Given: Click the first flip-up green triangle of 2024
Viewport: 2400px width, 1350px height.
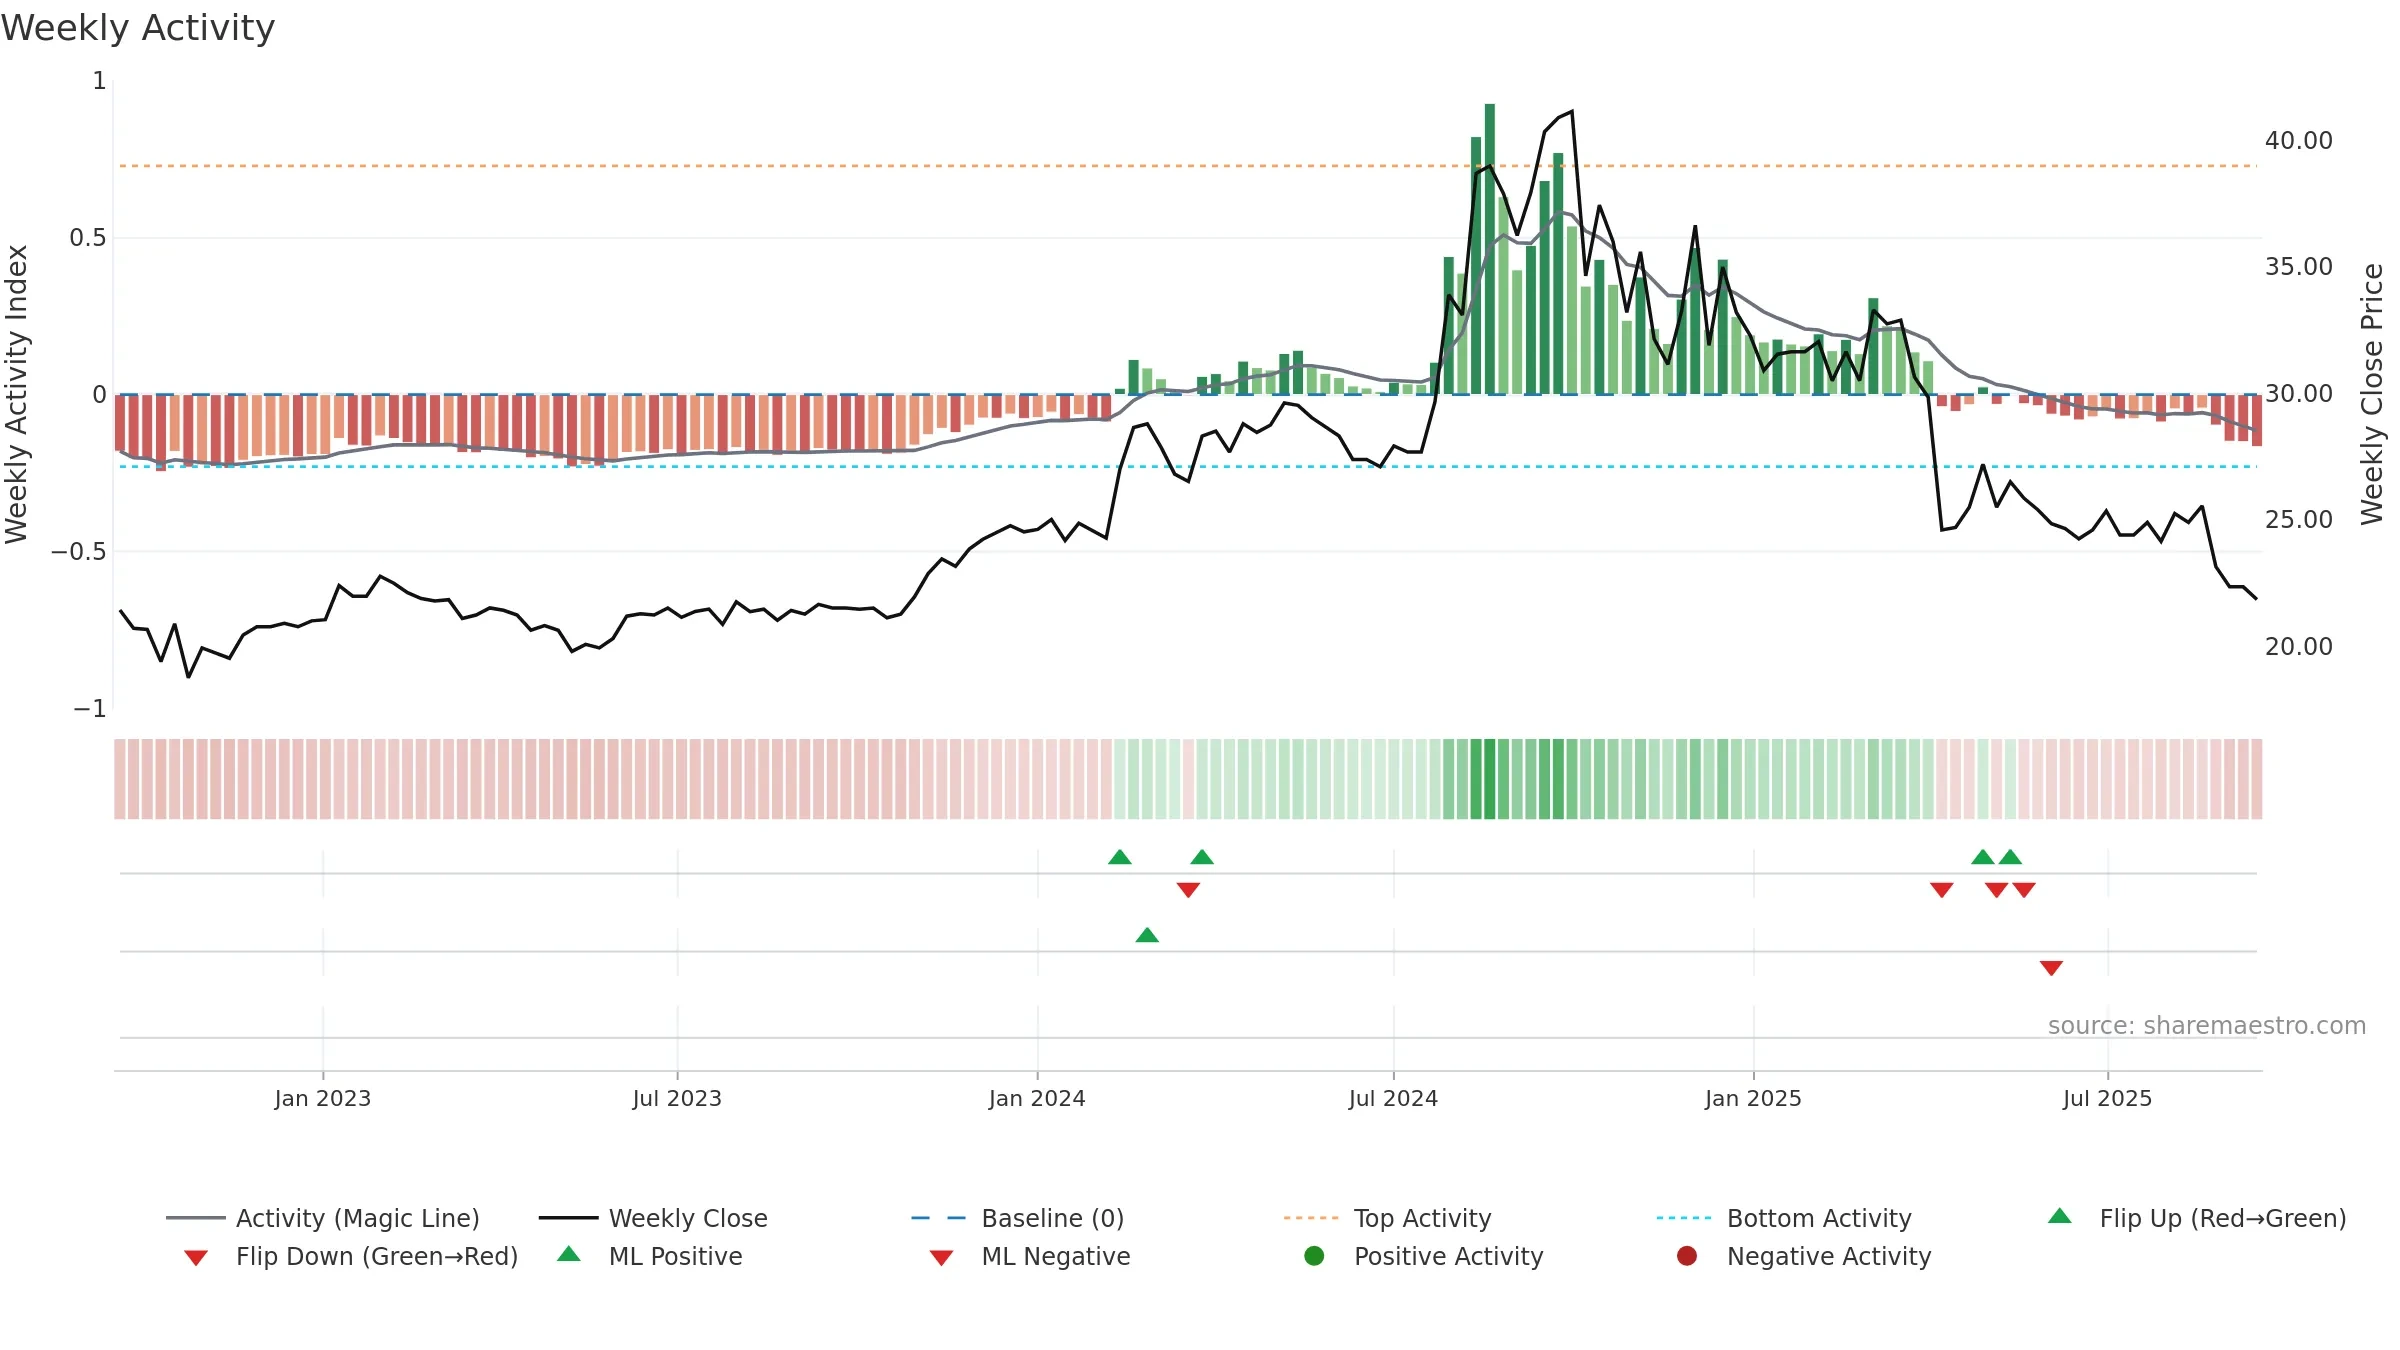Looking at the screenshot, I should pos(1120,857).
